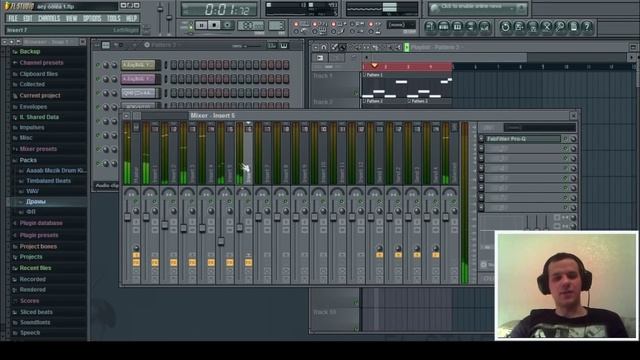Mute the third channel via green LED
This screenshot has width=640, height=360.
(x=98, y=93)
